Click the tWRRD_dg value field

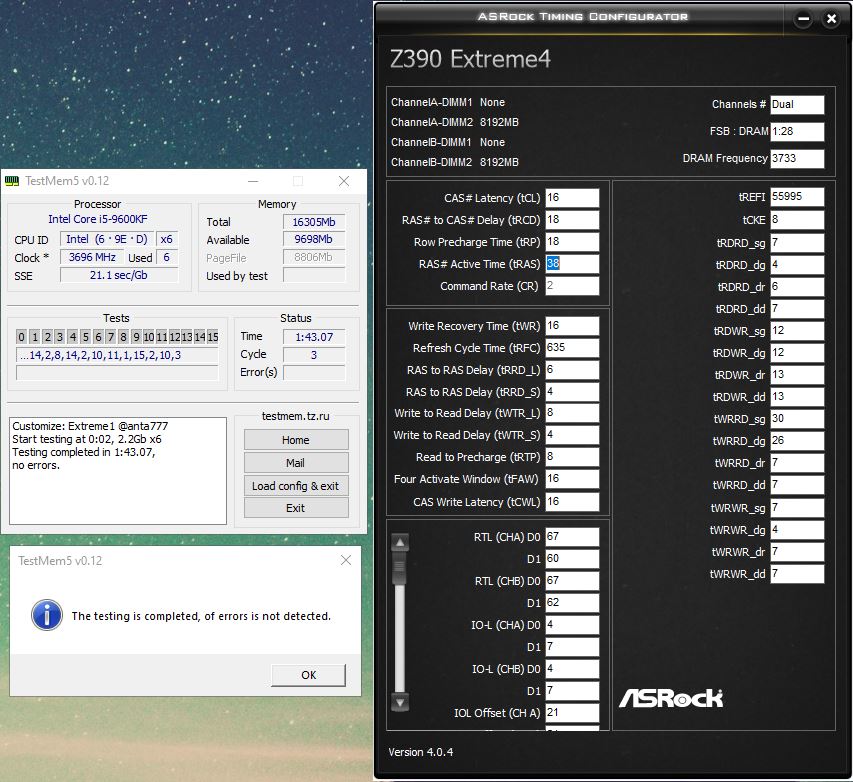click(797, 441)
